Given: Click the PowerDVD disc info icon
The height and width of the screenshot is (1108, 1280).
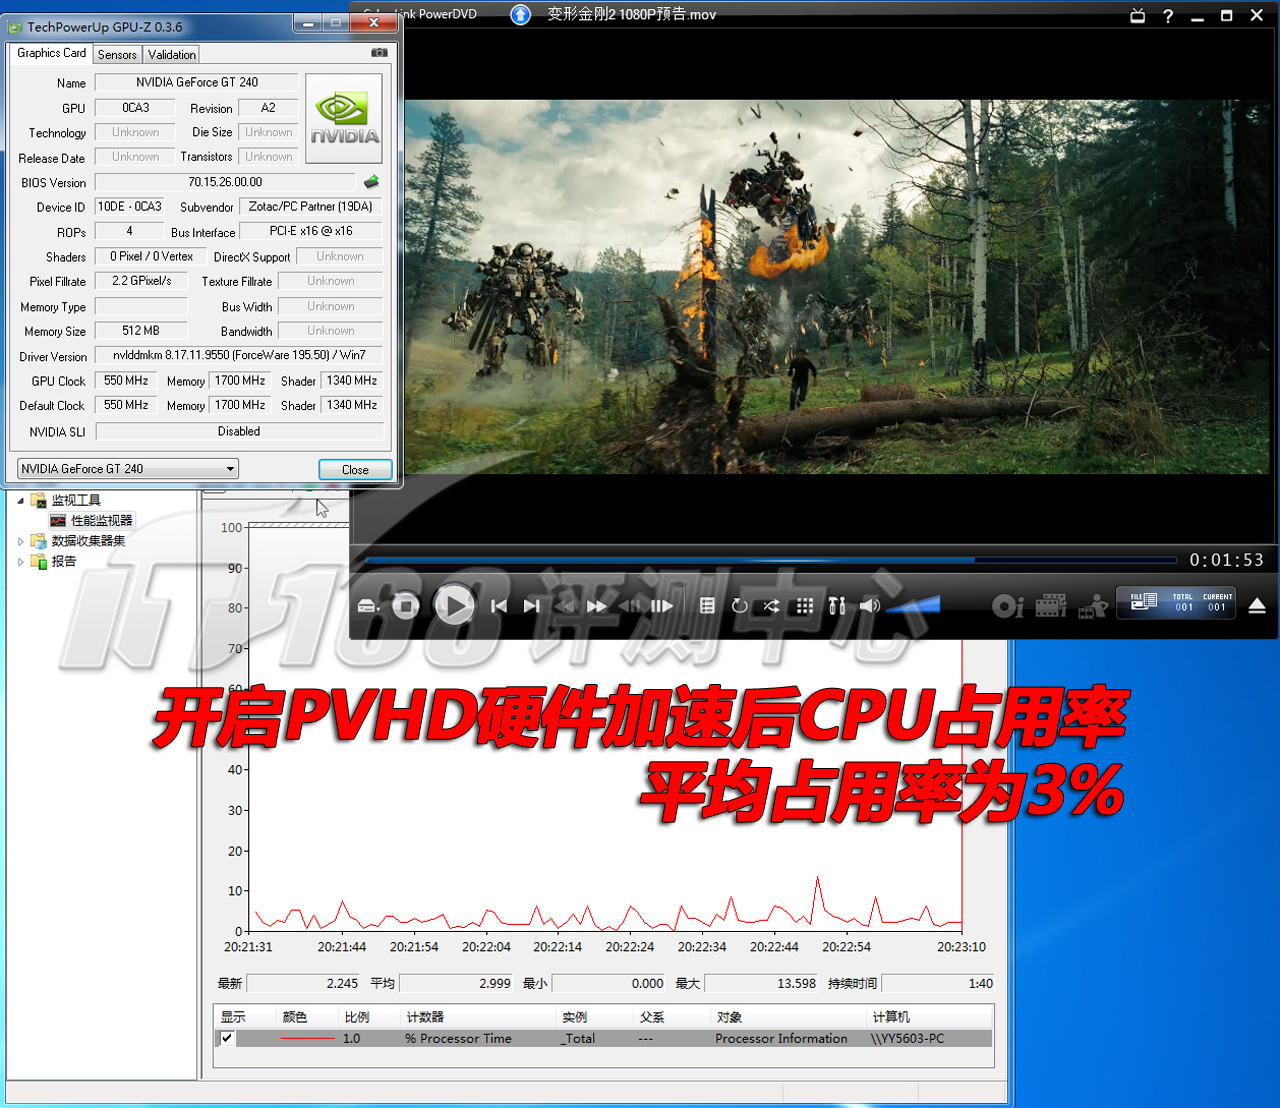Looking at the screenshot, I should [1007, 606].
